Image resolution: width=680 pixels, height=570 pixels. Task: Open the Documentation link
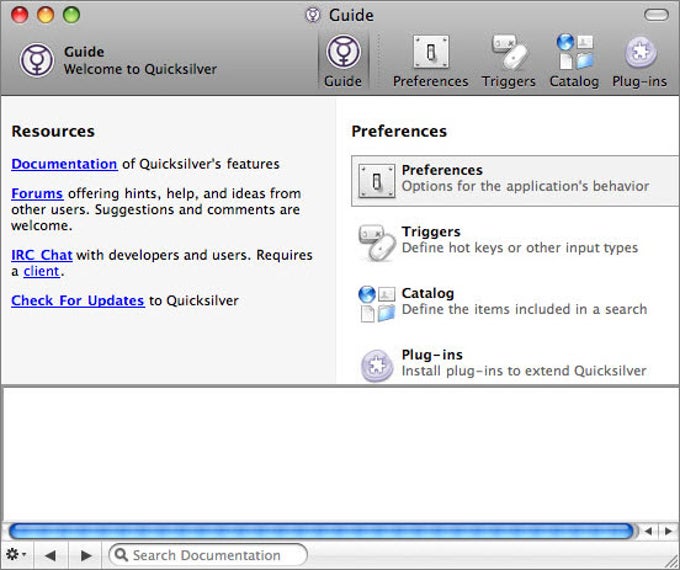click(64, 164)
